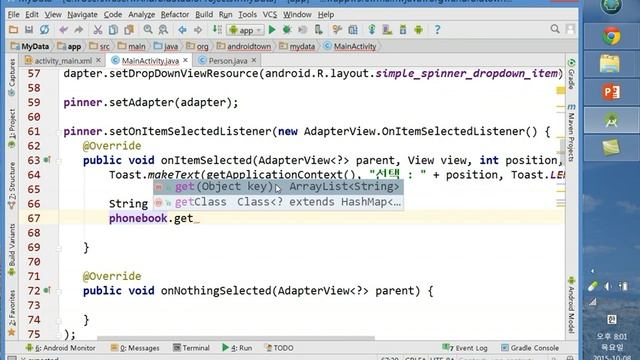
Task: Open the File menu
Action: [13, 14]
